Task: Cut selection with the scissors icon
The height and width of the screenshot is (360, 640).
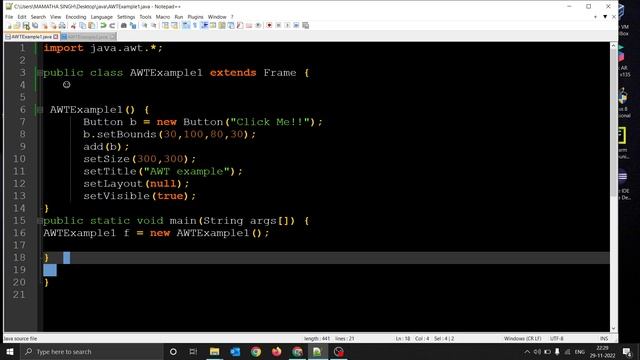Action: [x=73, y=25]
